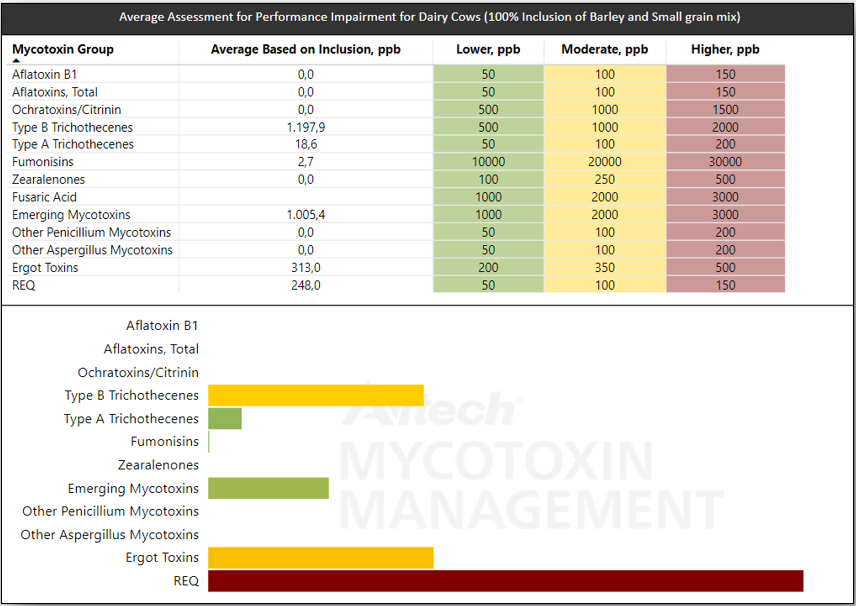856x606 pixels.
Task: Click the Aflatoxin B1 average value 0,0
Action: 306,74
